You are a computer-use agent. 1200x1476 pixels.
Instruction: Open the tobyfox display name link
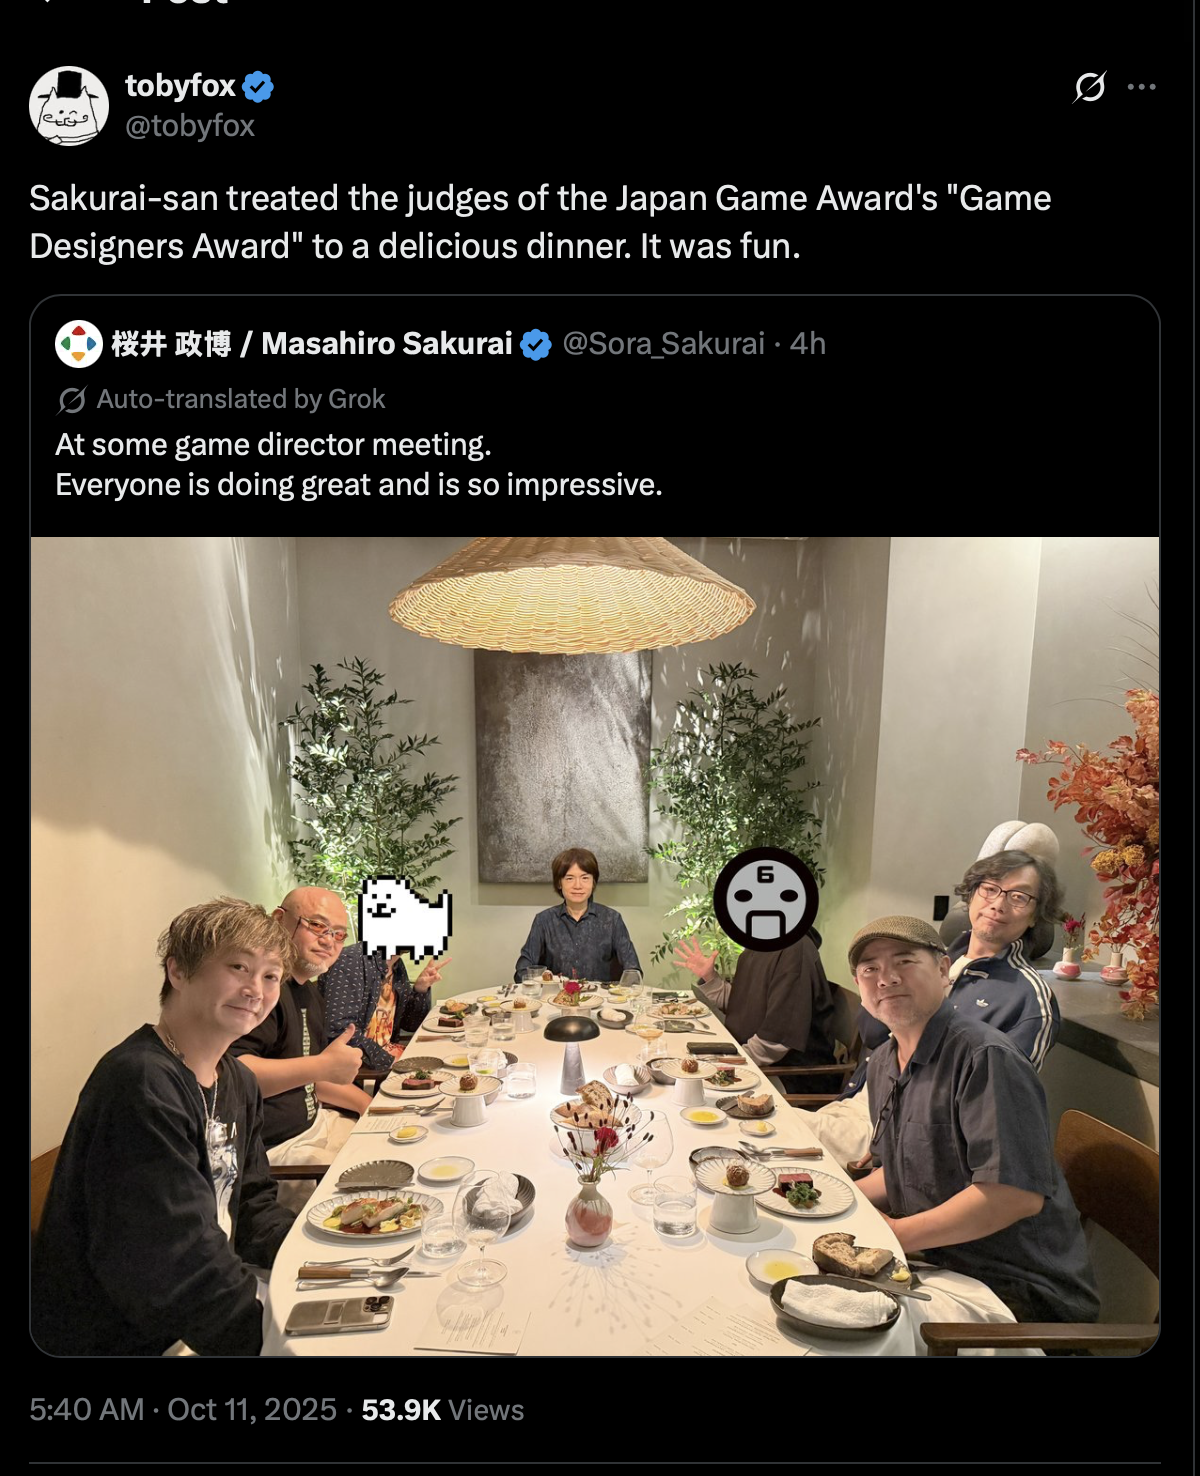pos(180,86)
